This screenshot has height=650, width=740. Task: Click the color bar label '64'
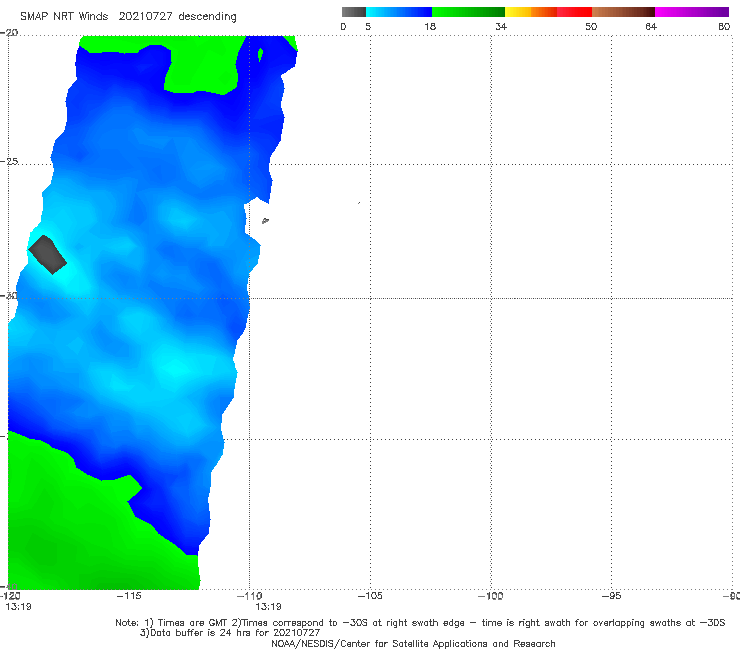(x=651, y=27)
